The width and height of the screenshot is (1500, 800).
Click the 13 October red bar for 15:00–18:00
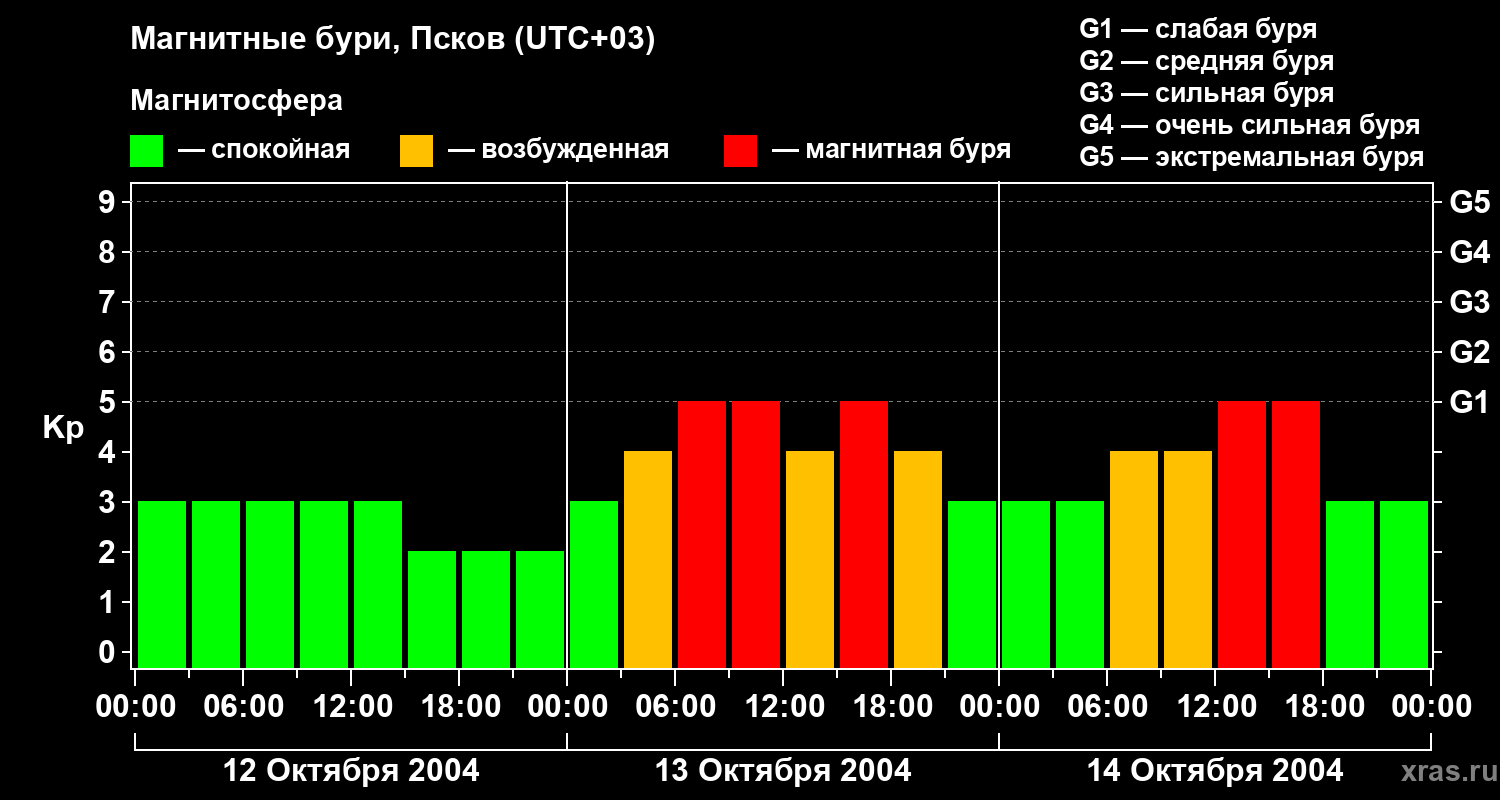tap(864, 534)
